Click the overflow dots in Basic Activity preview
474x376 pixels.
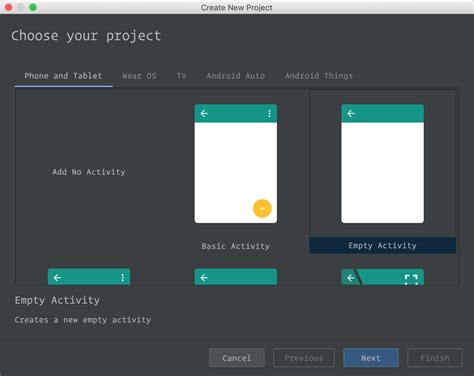pyautogui.click(x=269, y=114)
